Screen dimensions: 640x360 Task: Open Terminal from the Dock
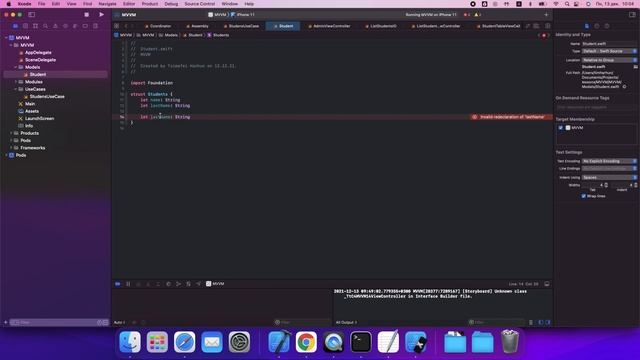361,342
